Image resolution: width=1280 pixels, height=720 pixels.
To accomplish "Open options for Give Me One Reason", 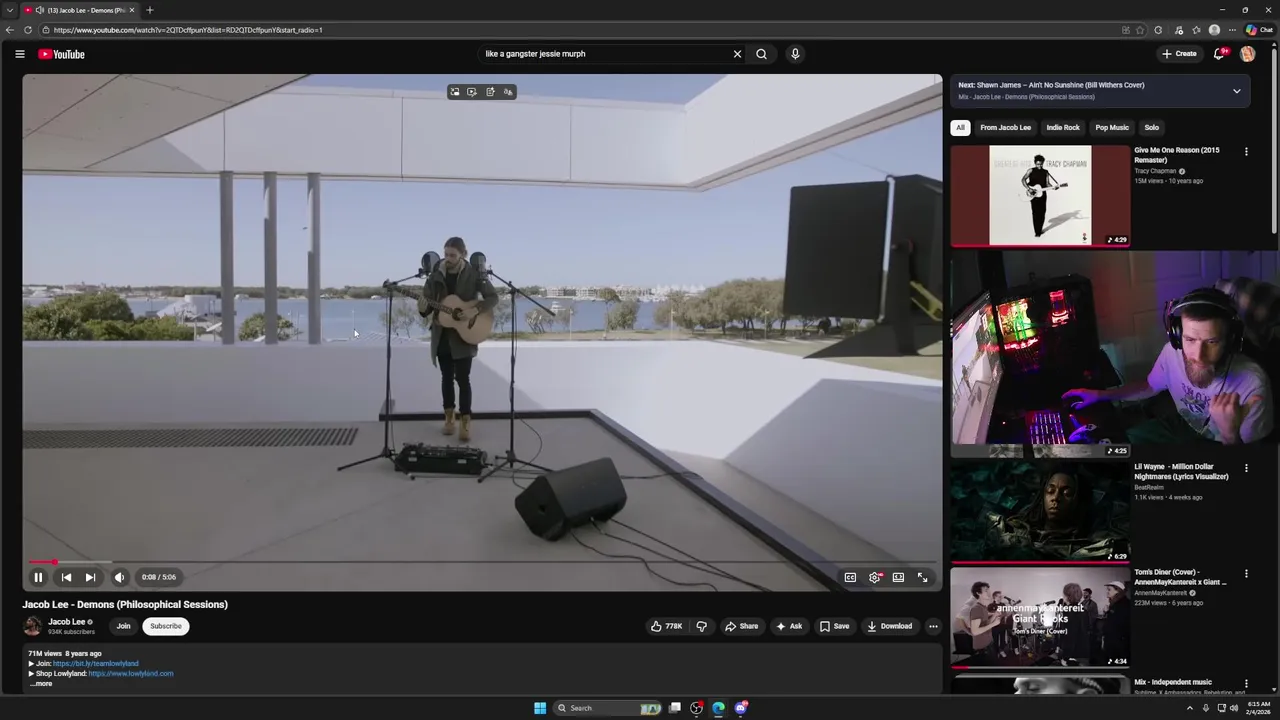I will point(1246,152).
